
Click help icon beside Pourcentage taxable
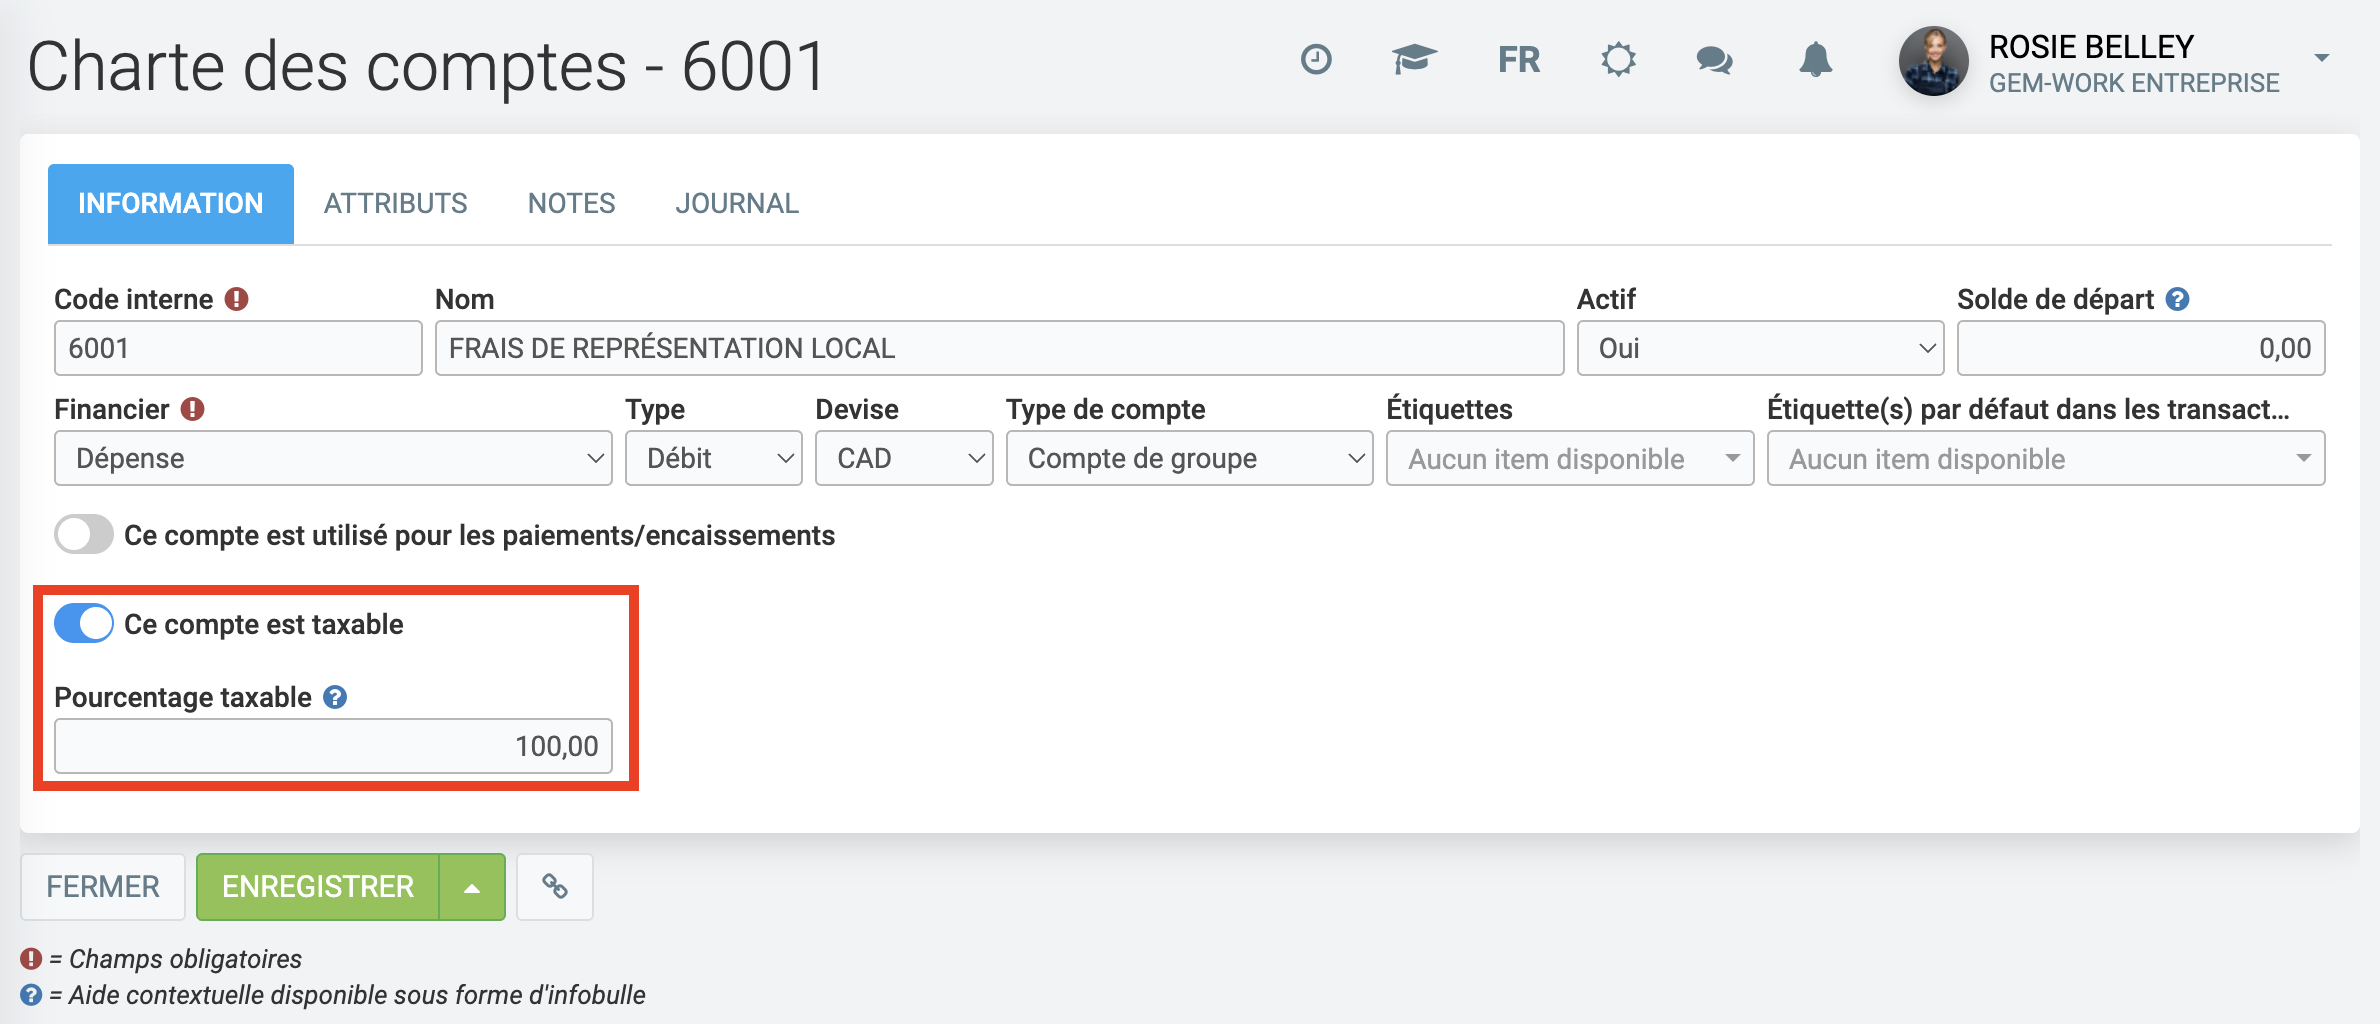click(x=336, y=697)
